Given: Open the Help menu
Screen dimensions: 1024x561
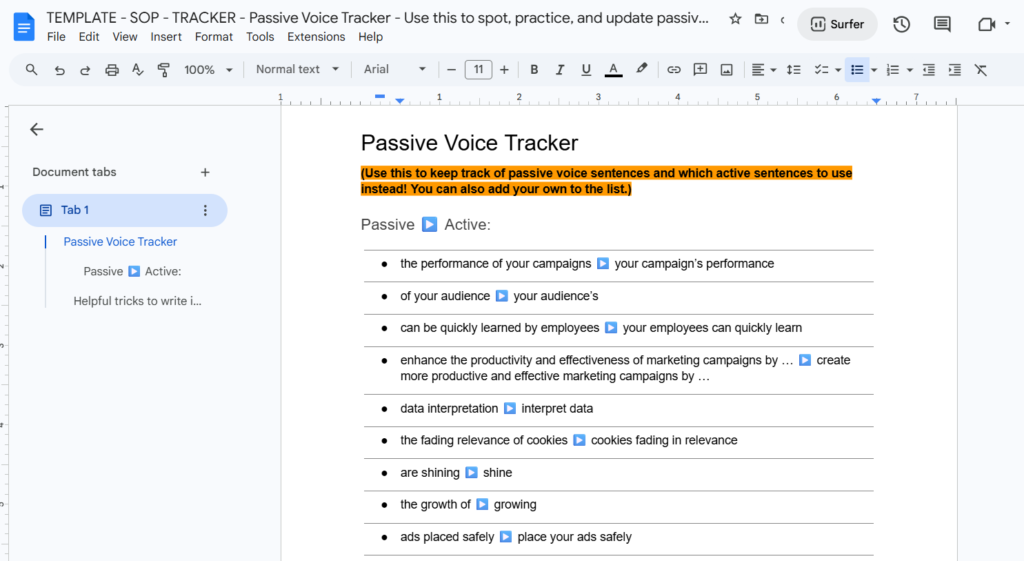Looking at the screenshot, I should click(370, 37).
